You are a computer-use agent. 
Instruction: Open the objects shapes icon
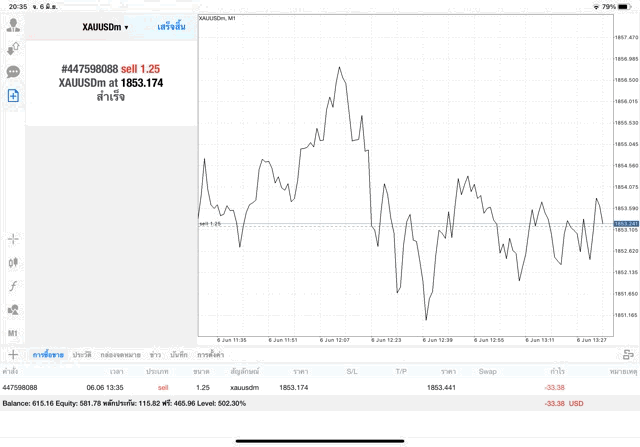pos(13,309)
